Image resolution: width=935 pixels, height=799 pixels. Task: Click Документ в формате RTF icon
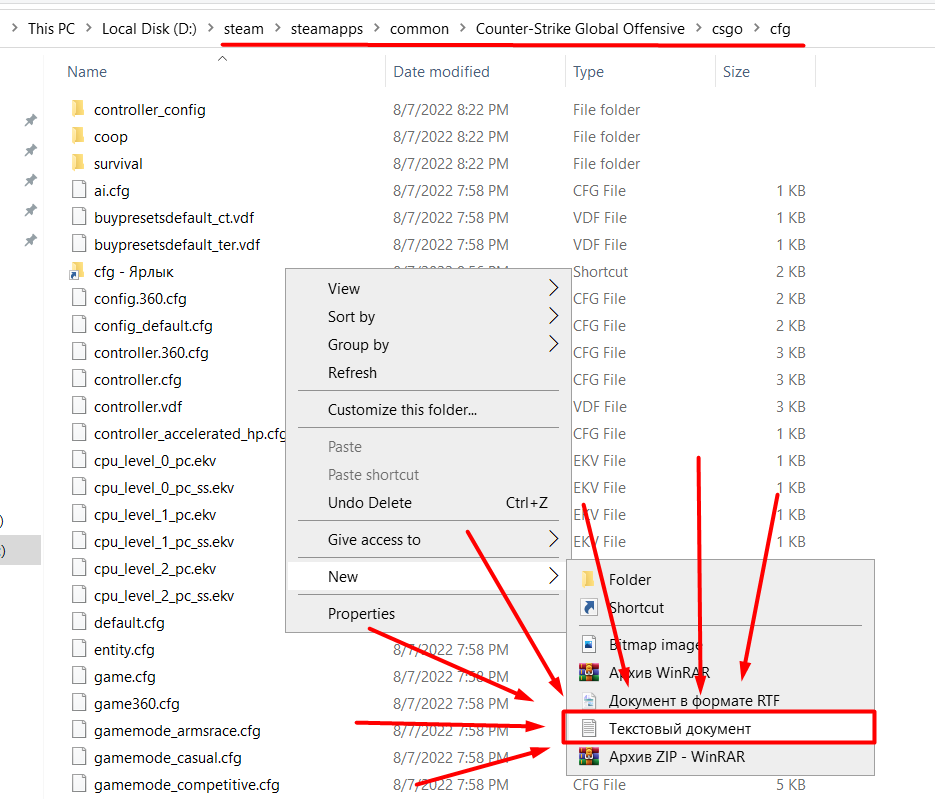[589, 700]
